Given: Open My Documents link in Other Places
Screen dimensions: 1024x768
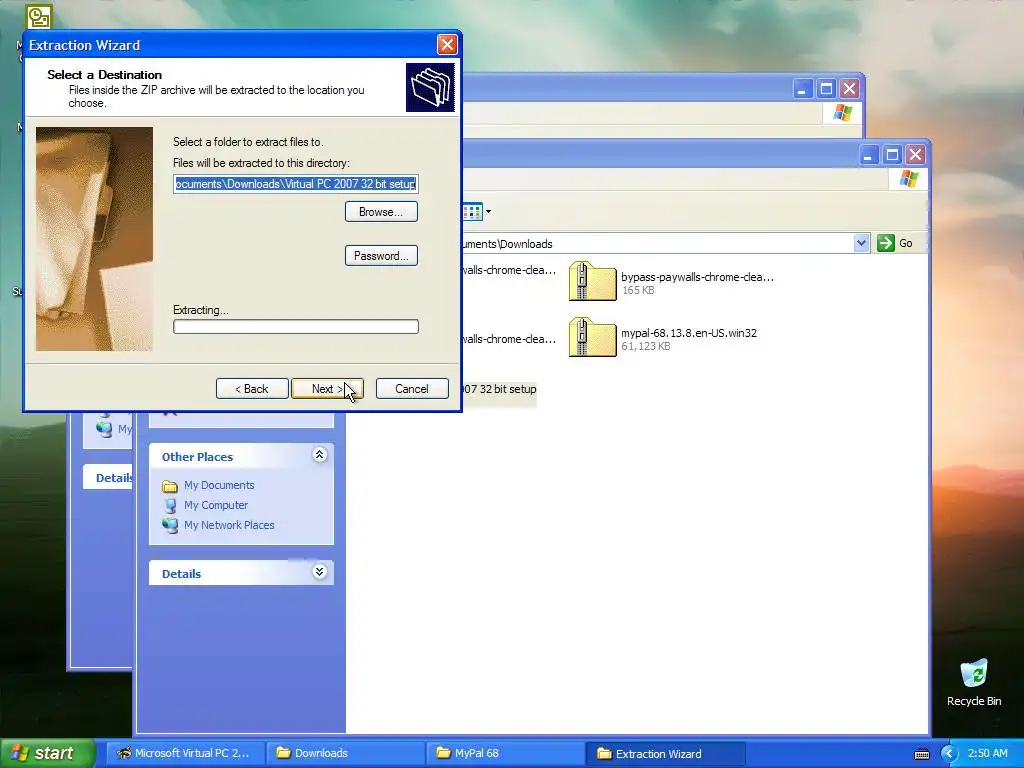Looking at the screenshot, I should pos(219,485).
